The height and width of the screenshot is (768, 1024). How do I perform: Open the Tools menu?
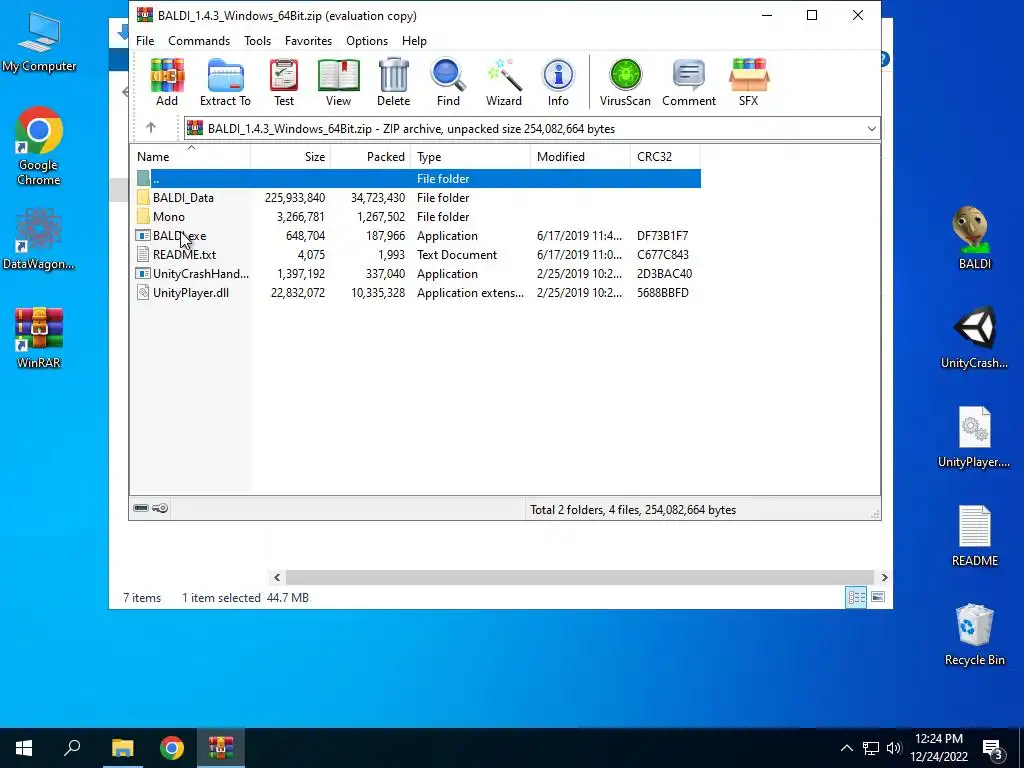pyautogui.click(x=257, y=40)
